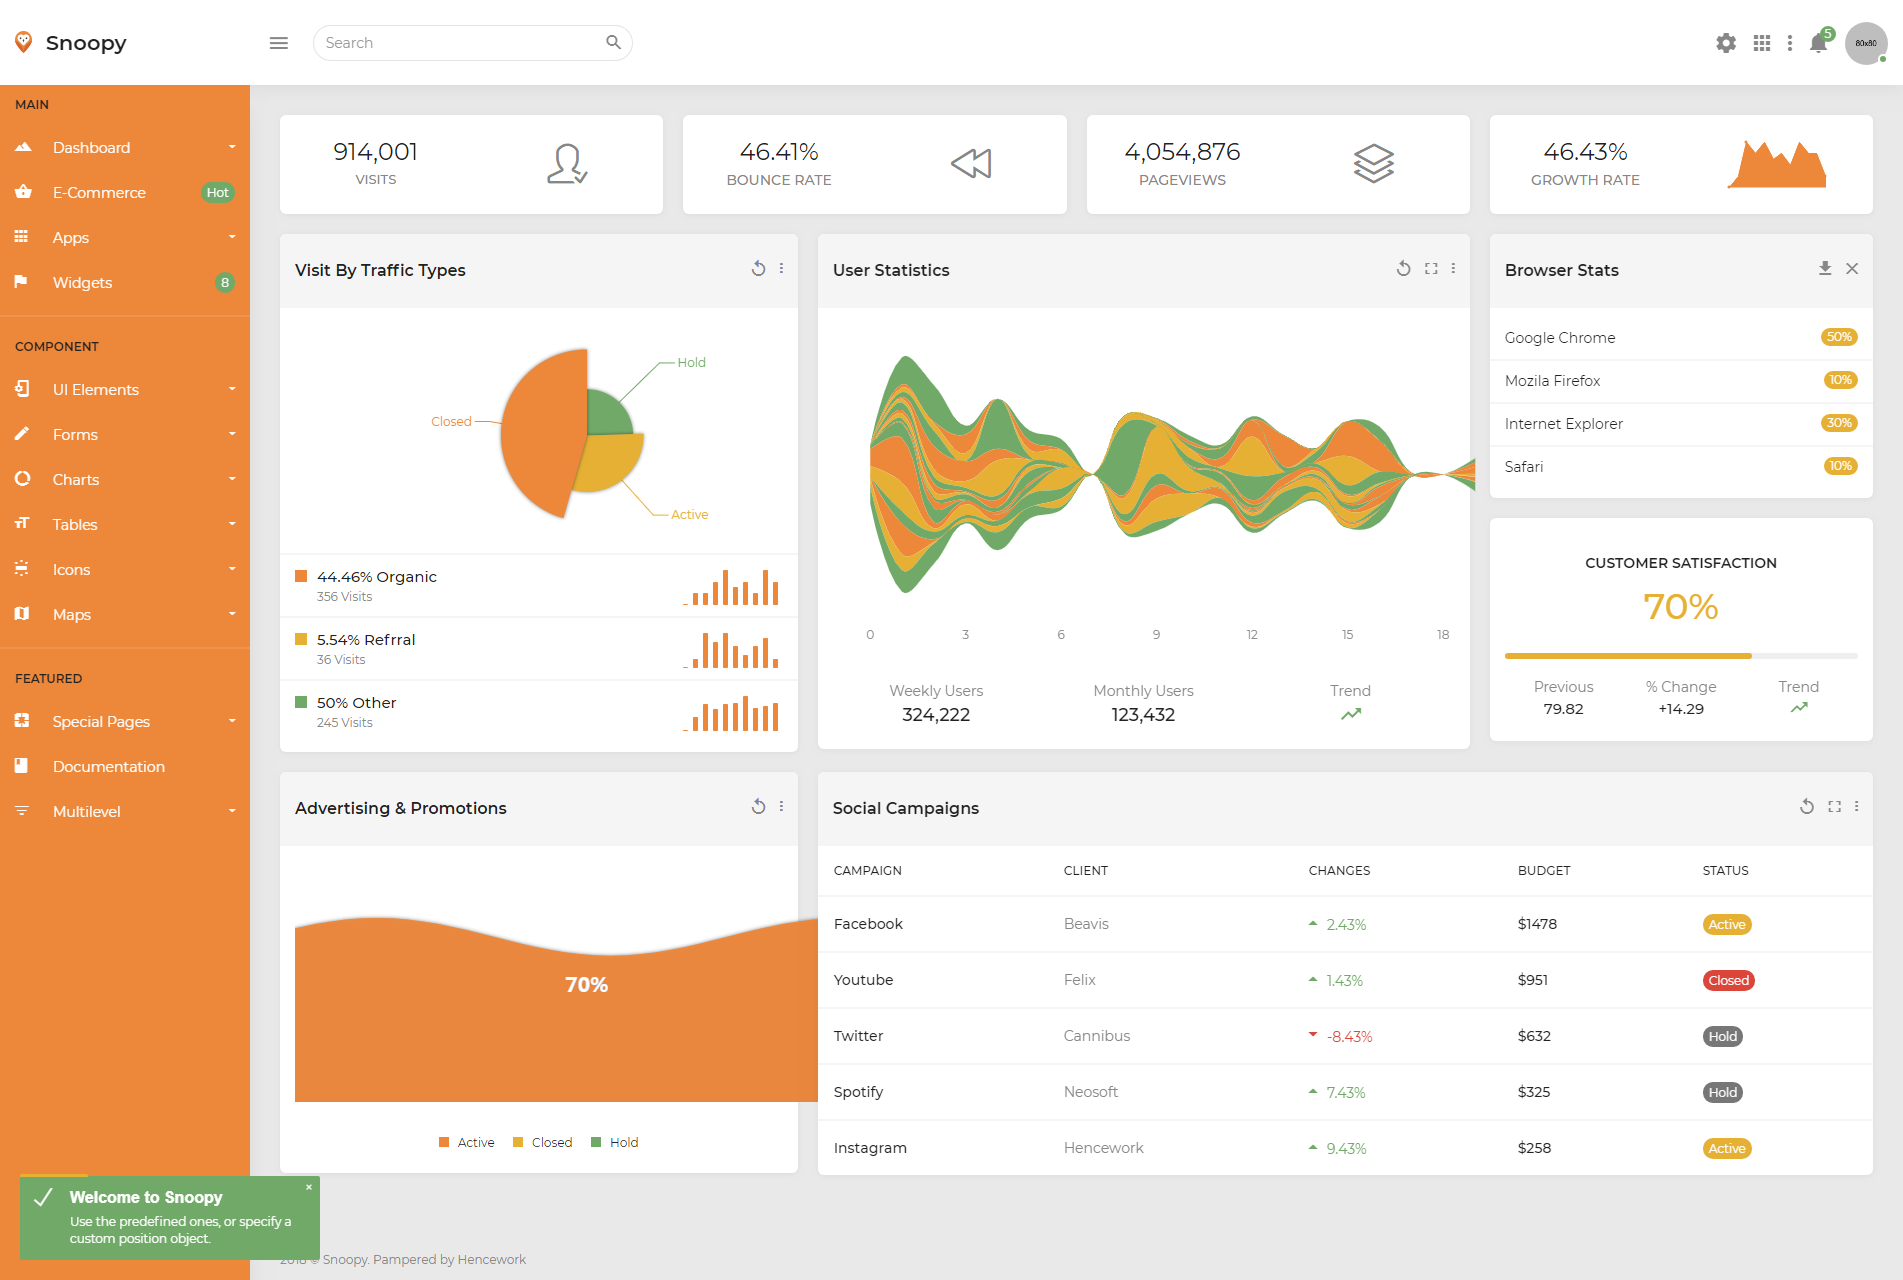Click the Hencework footer link
Image resolution: width=1903 pixels, height=1280 pixels.
491,1259
